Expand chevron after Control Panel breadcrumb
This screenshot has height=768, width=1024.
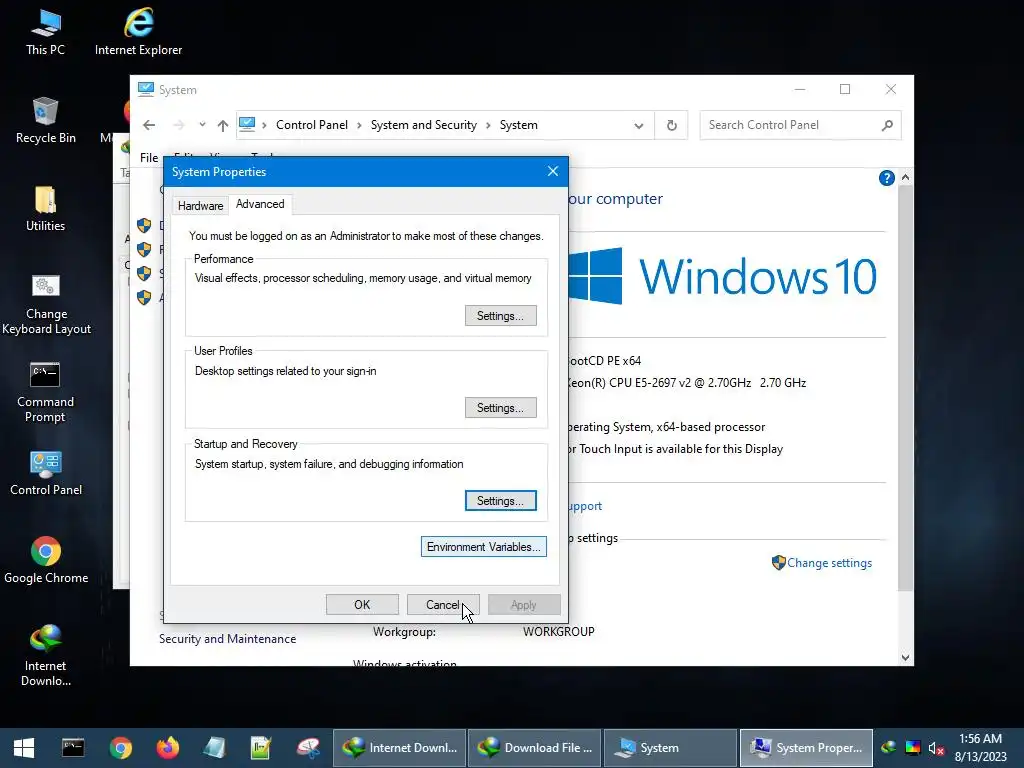click(x=359, y=125)
